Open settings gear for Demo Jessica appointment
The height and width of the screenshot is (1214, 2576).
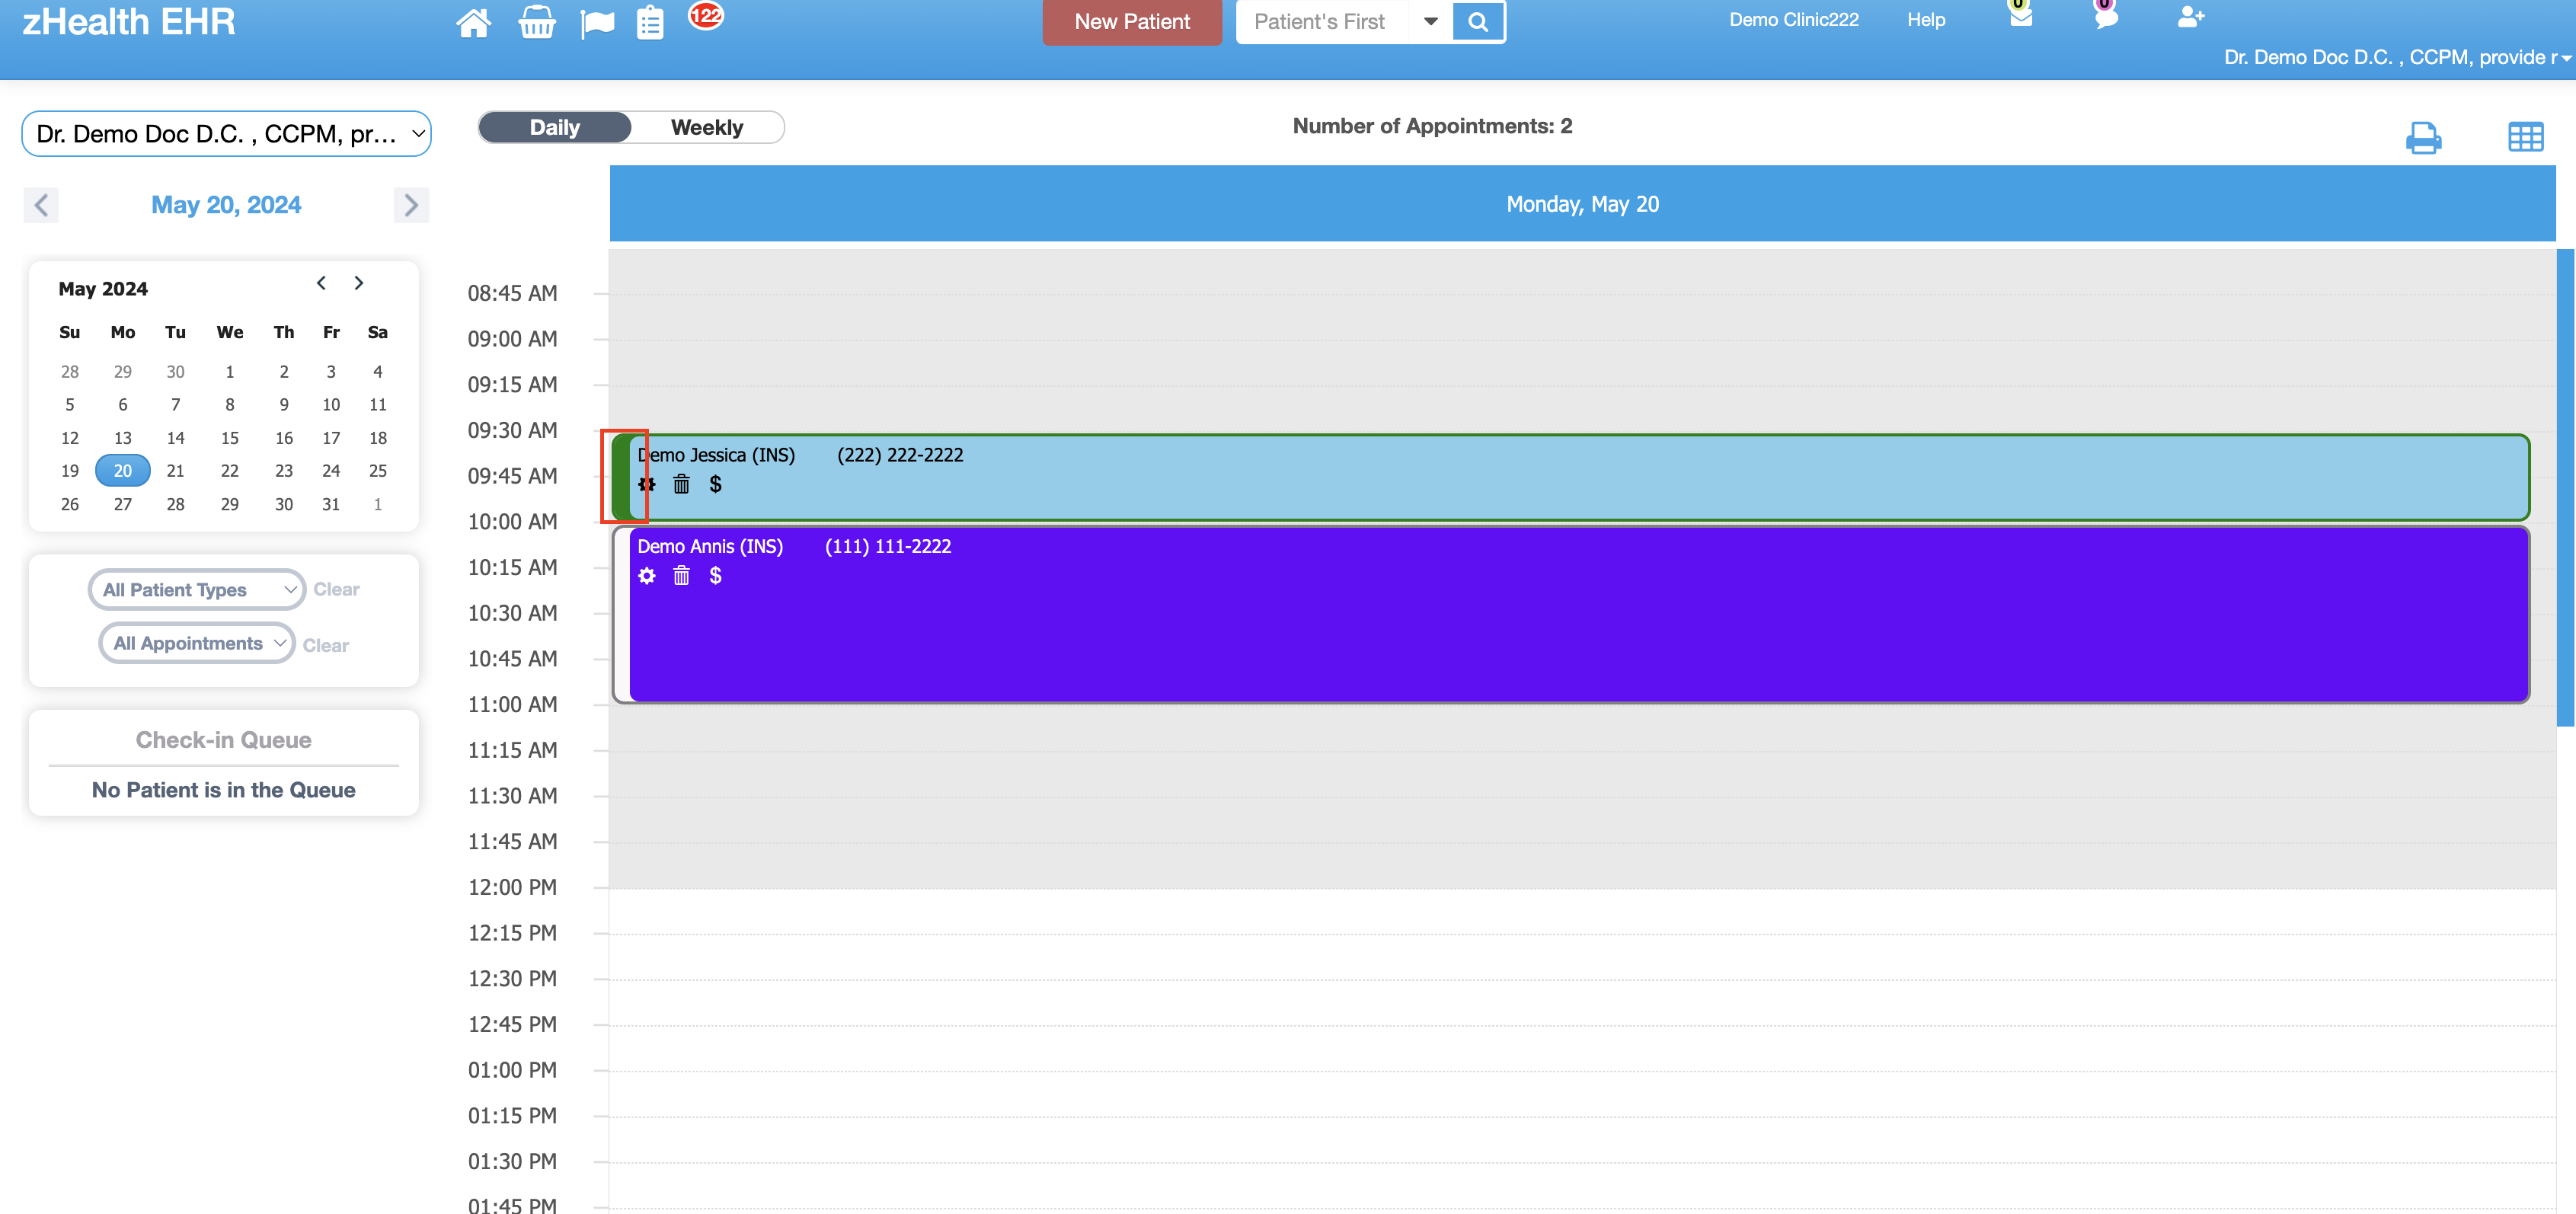[647, 484]
